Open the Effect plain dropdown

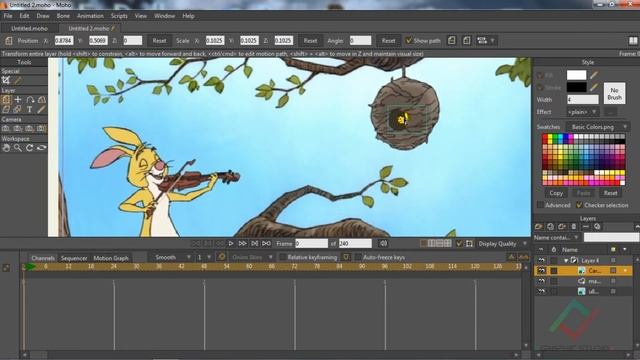pos(582,112)
